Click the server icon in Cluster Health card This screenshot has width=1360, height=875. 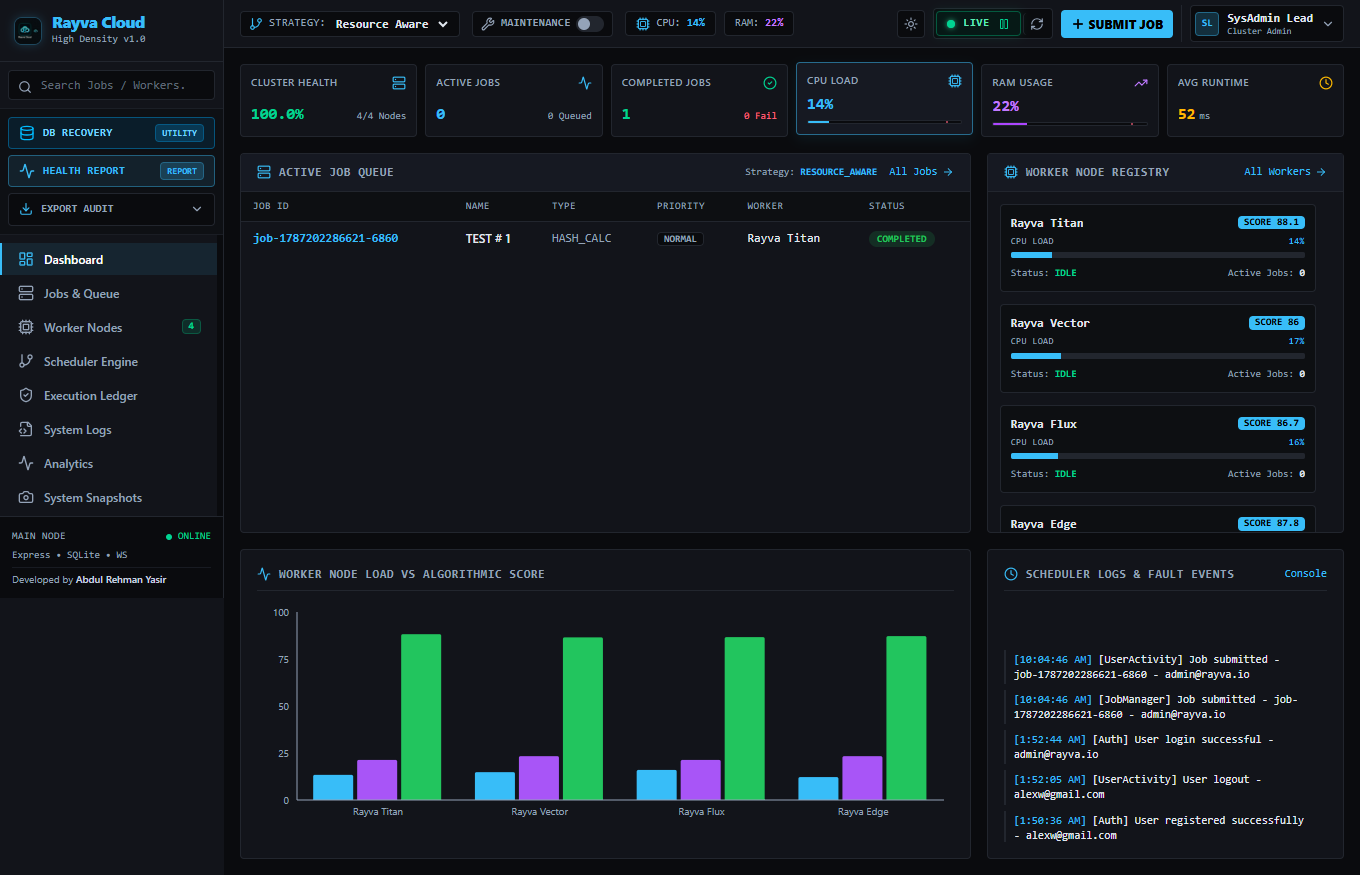point(399,82)
